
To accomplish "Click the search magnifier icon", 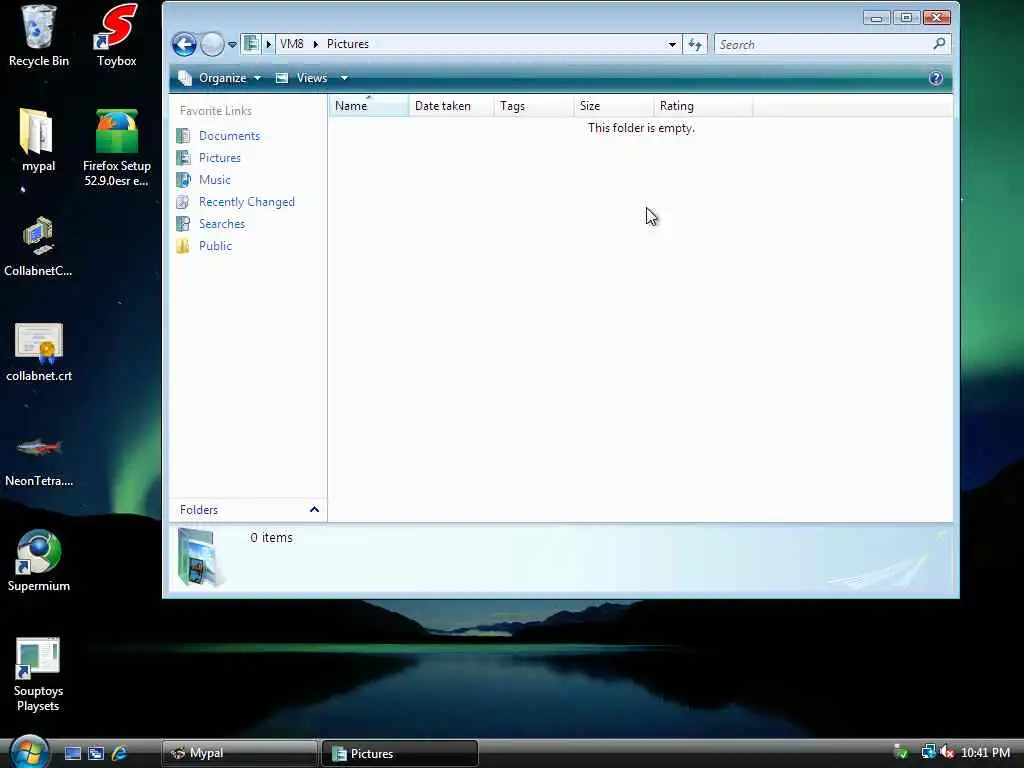I will pos(939,44).
